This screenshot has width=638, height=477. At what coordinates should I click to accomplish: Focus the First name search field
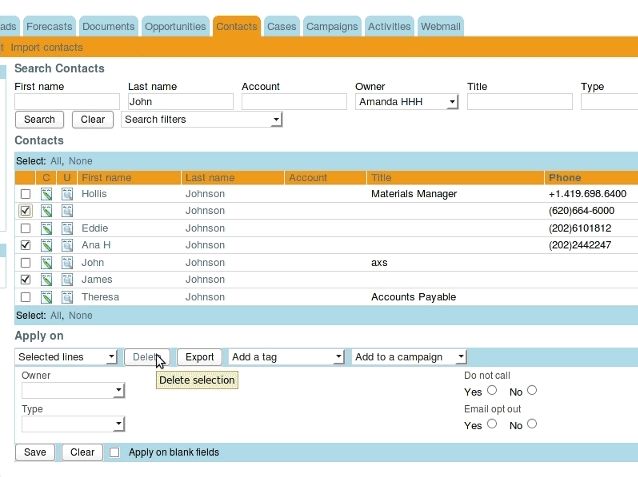[67, 102]
